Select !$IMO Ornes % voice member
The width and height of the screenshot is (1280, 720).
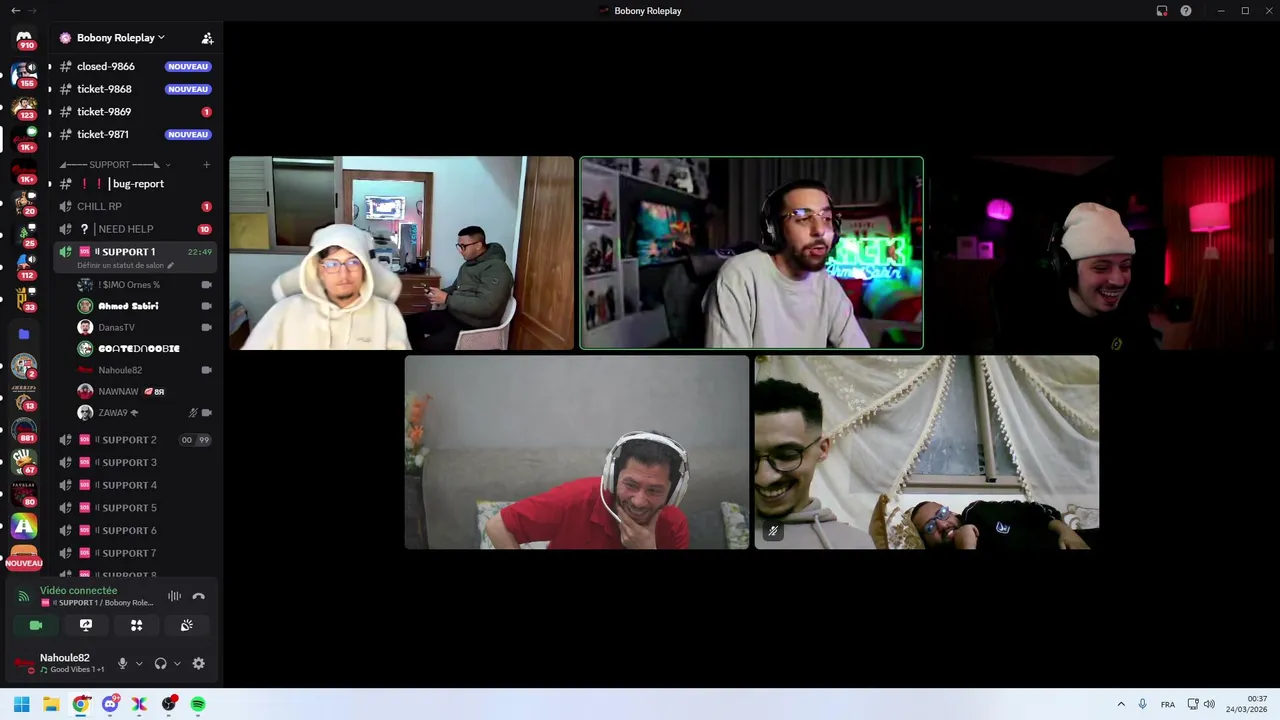tap(145, 285)
